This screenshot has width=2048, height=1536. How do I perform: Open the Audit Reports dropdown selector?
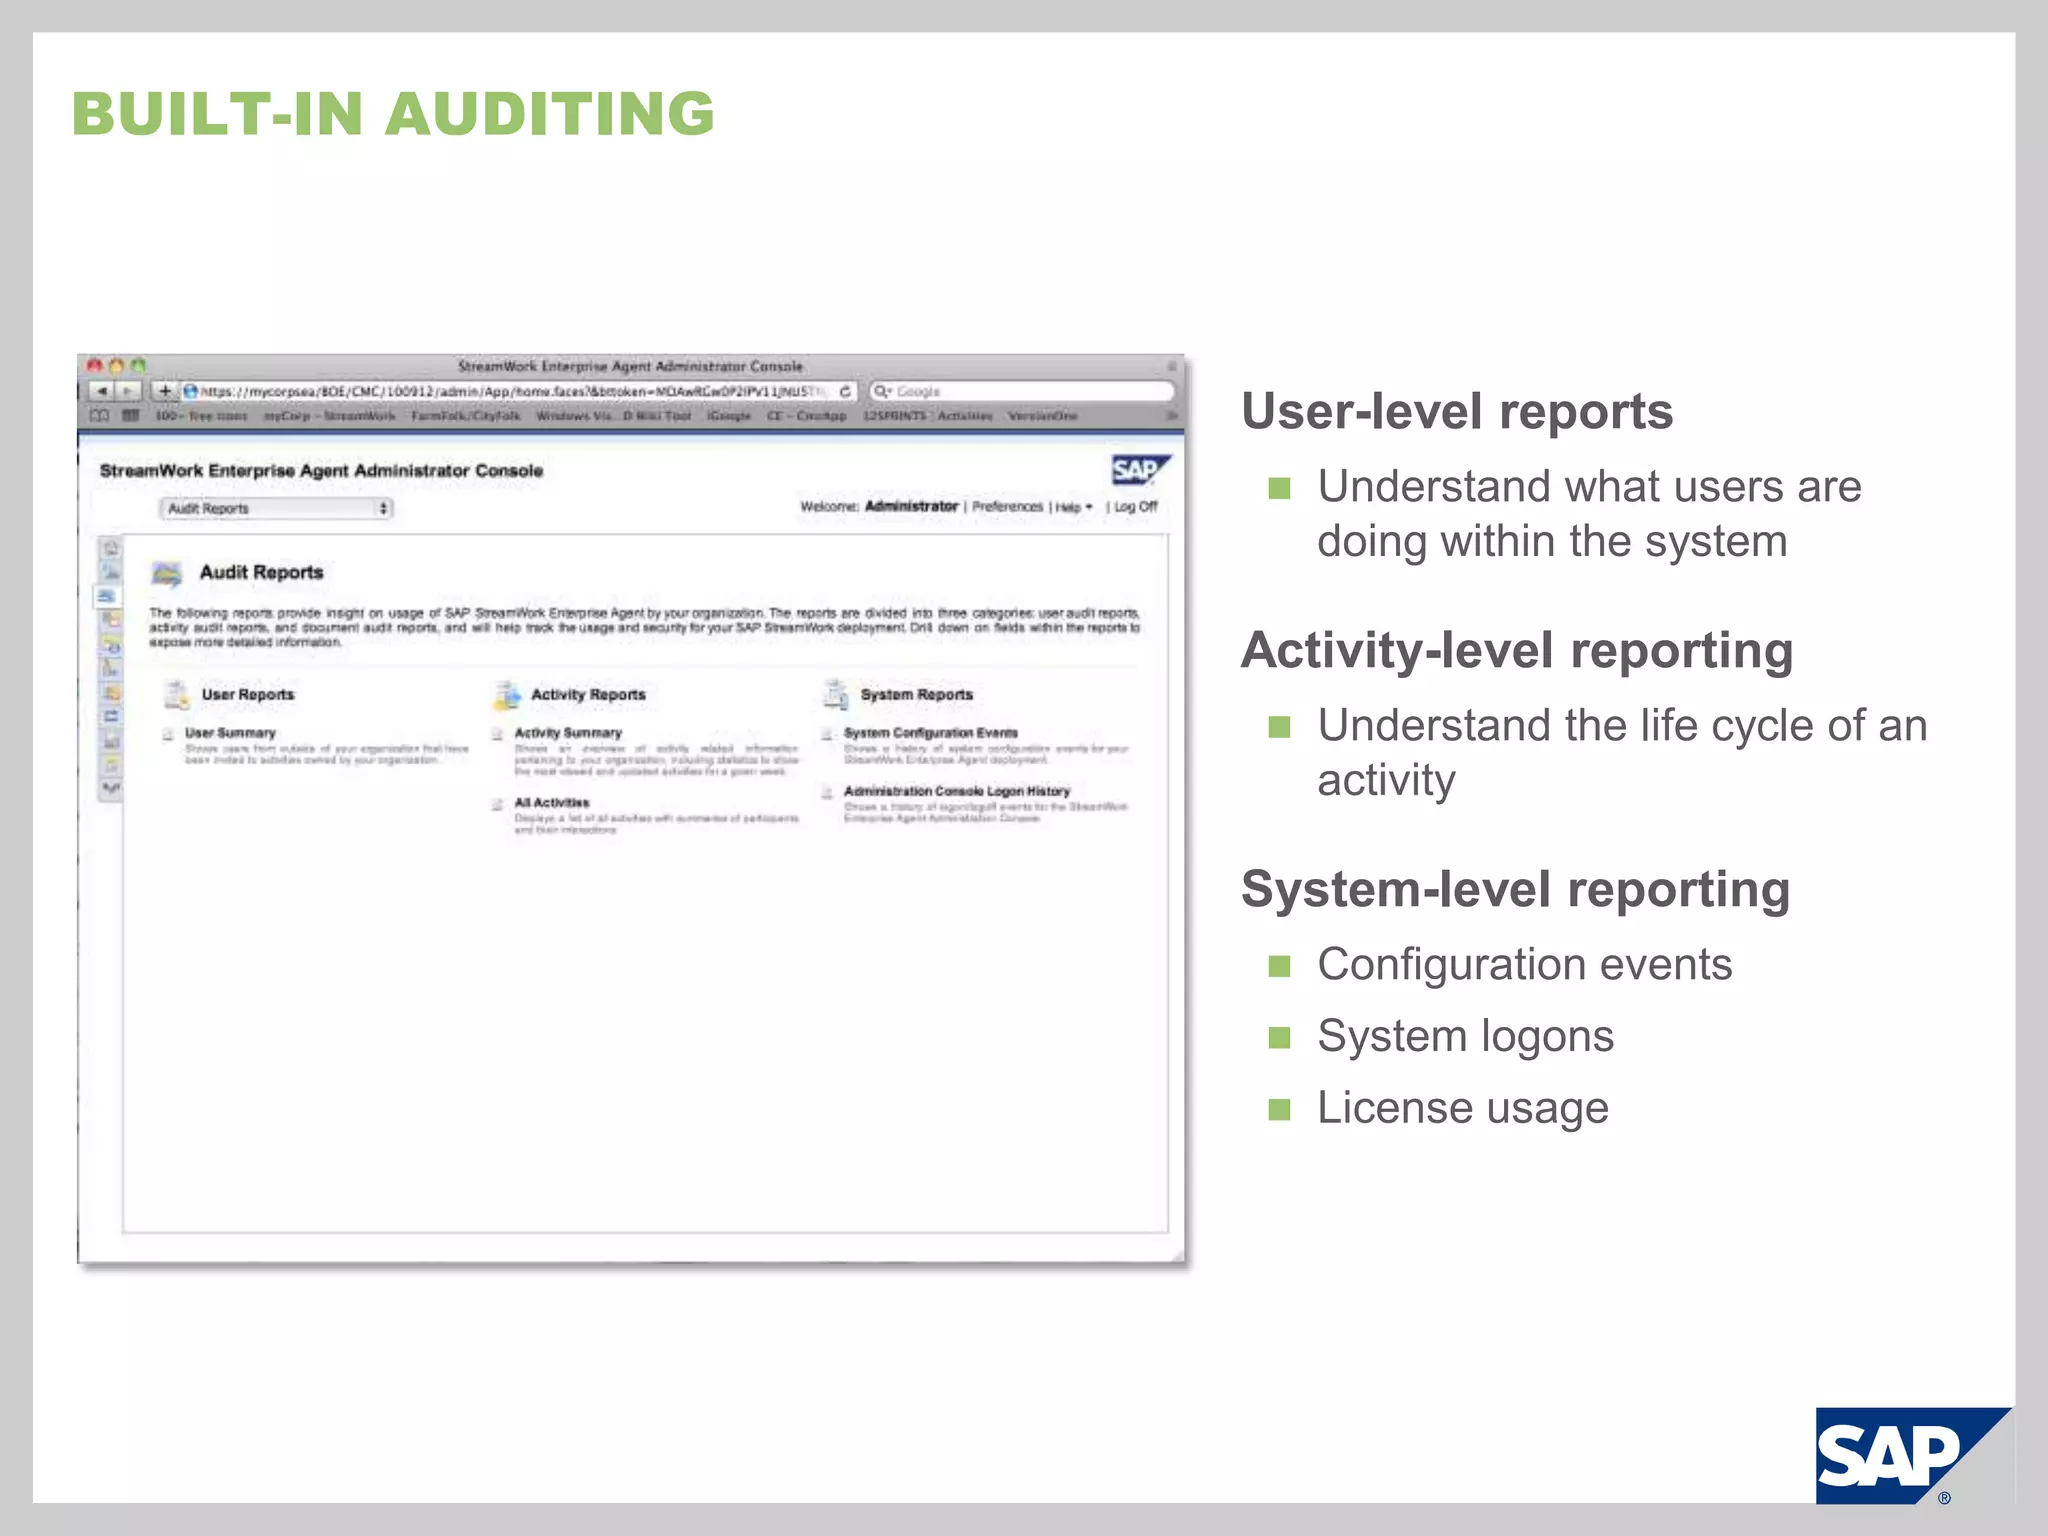[276, 509]
